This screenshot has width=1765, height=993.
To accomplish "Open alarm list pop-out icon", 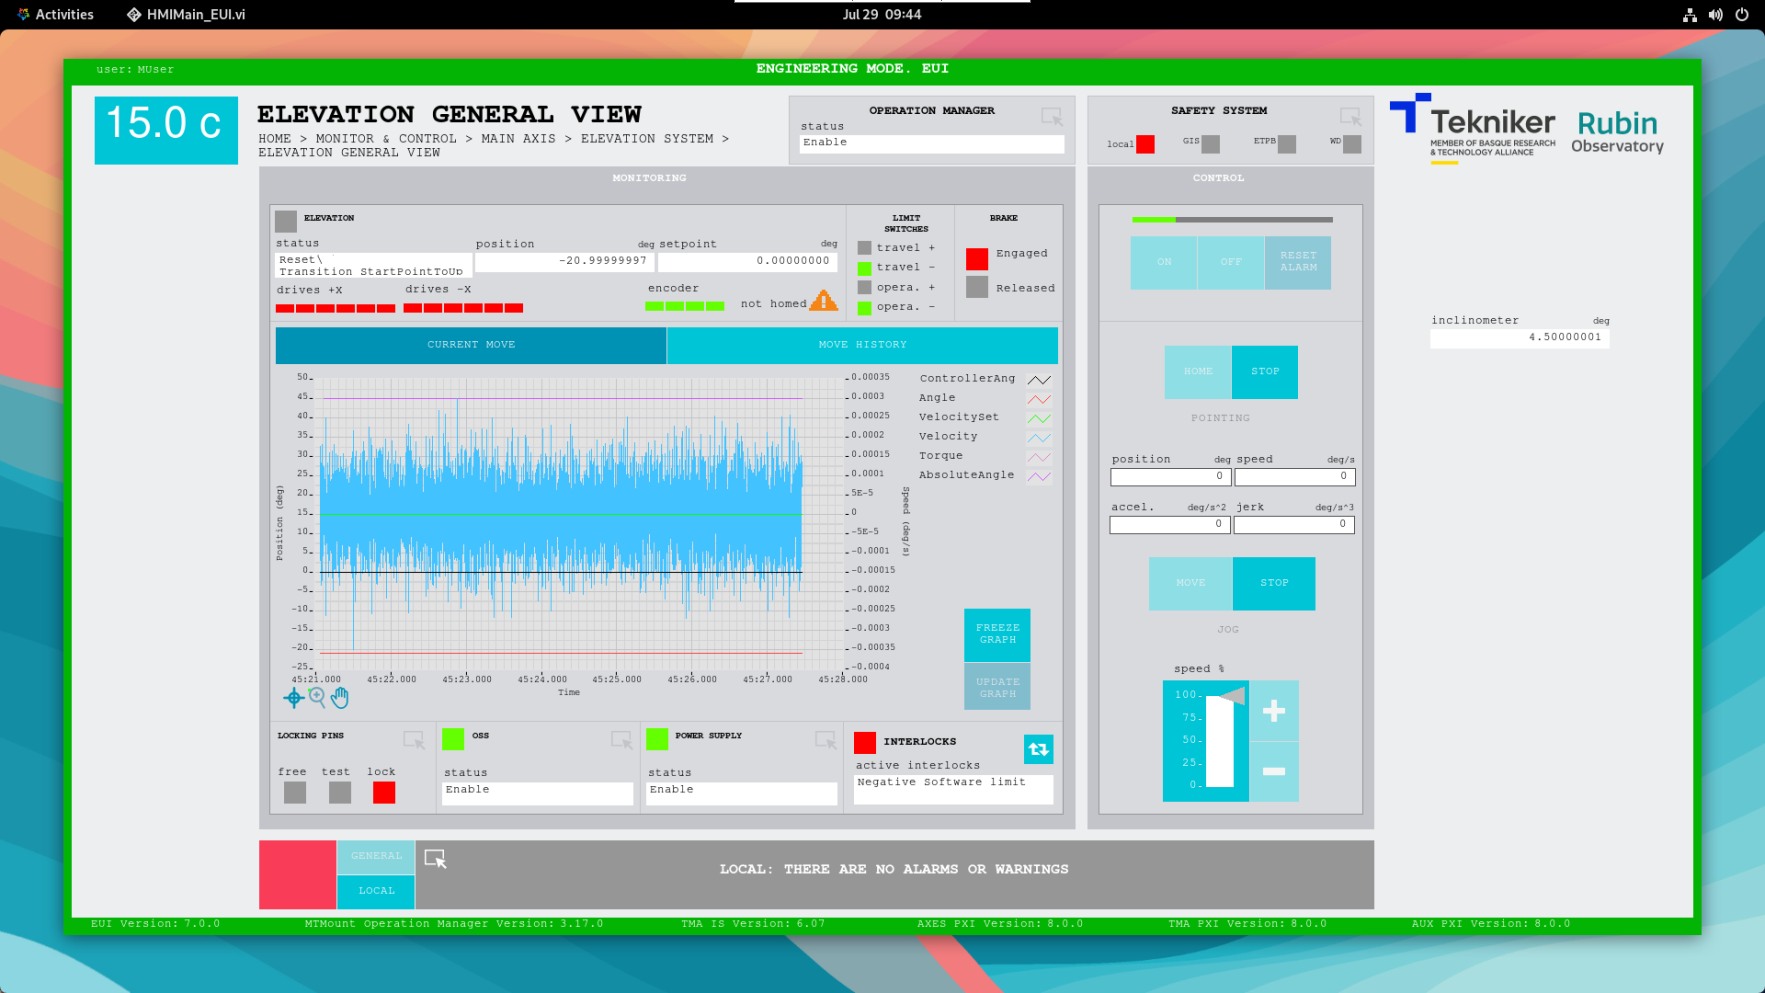I will [435, 859].
